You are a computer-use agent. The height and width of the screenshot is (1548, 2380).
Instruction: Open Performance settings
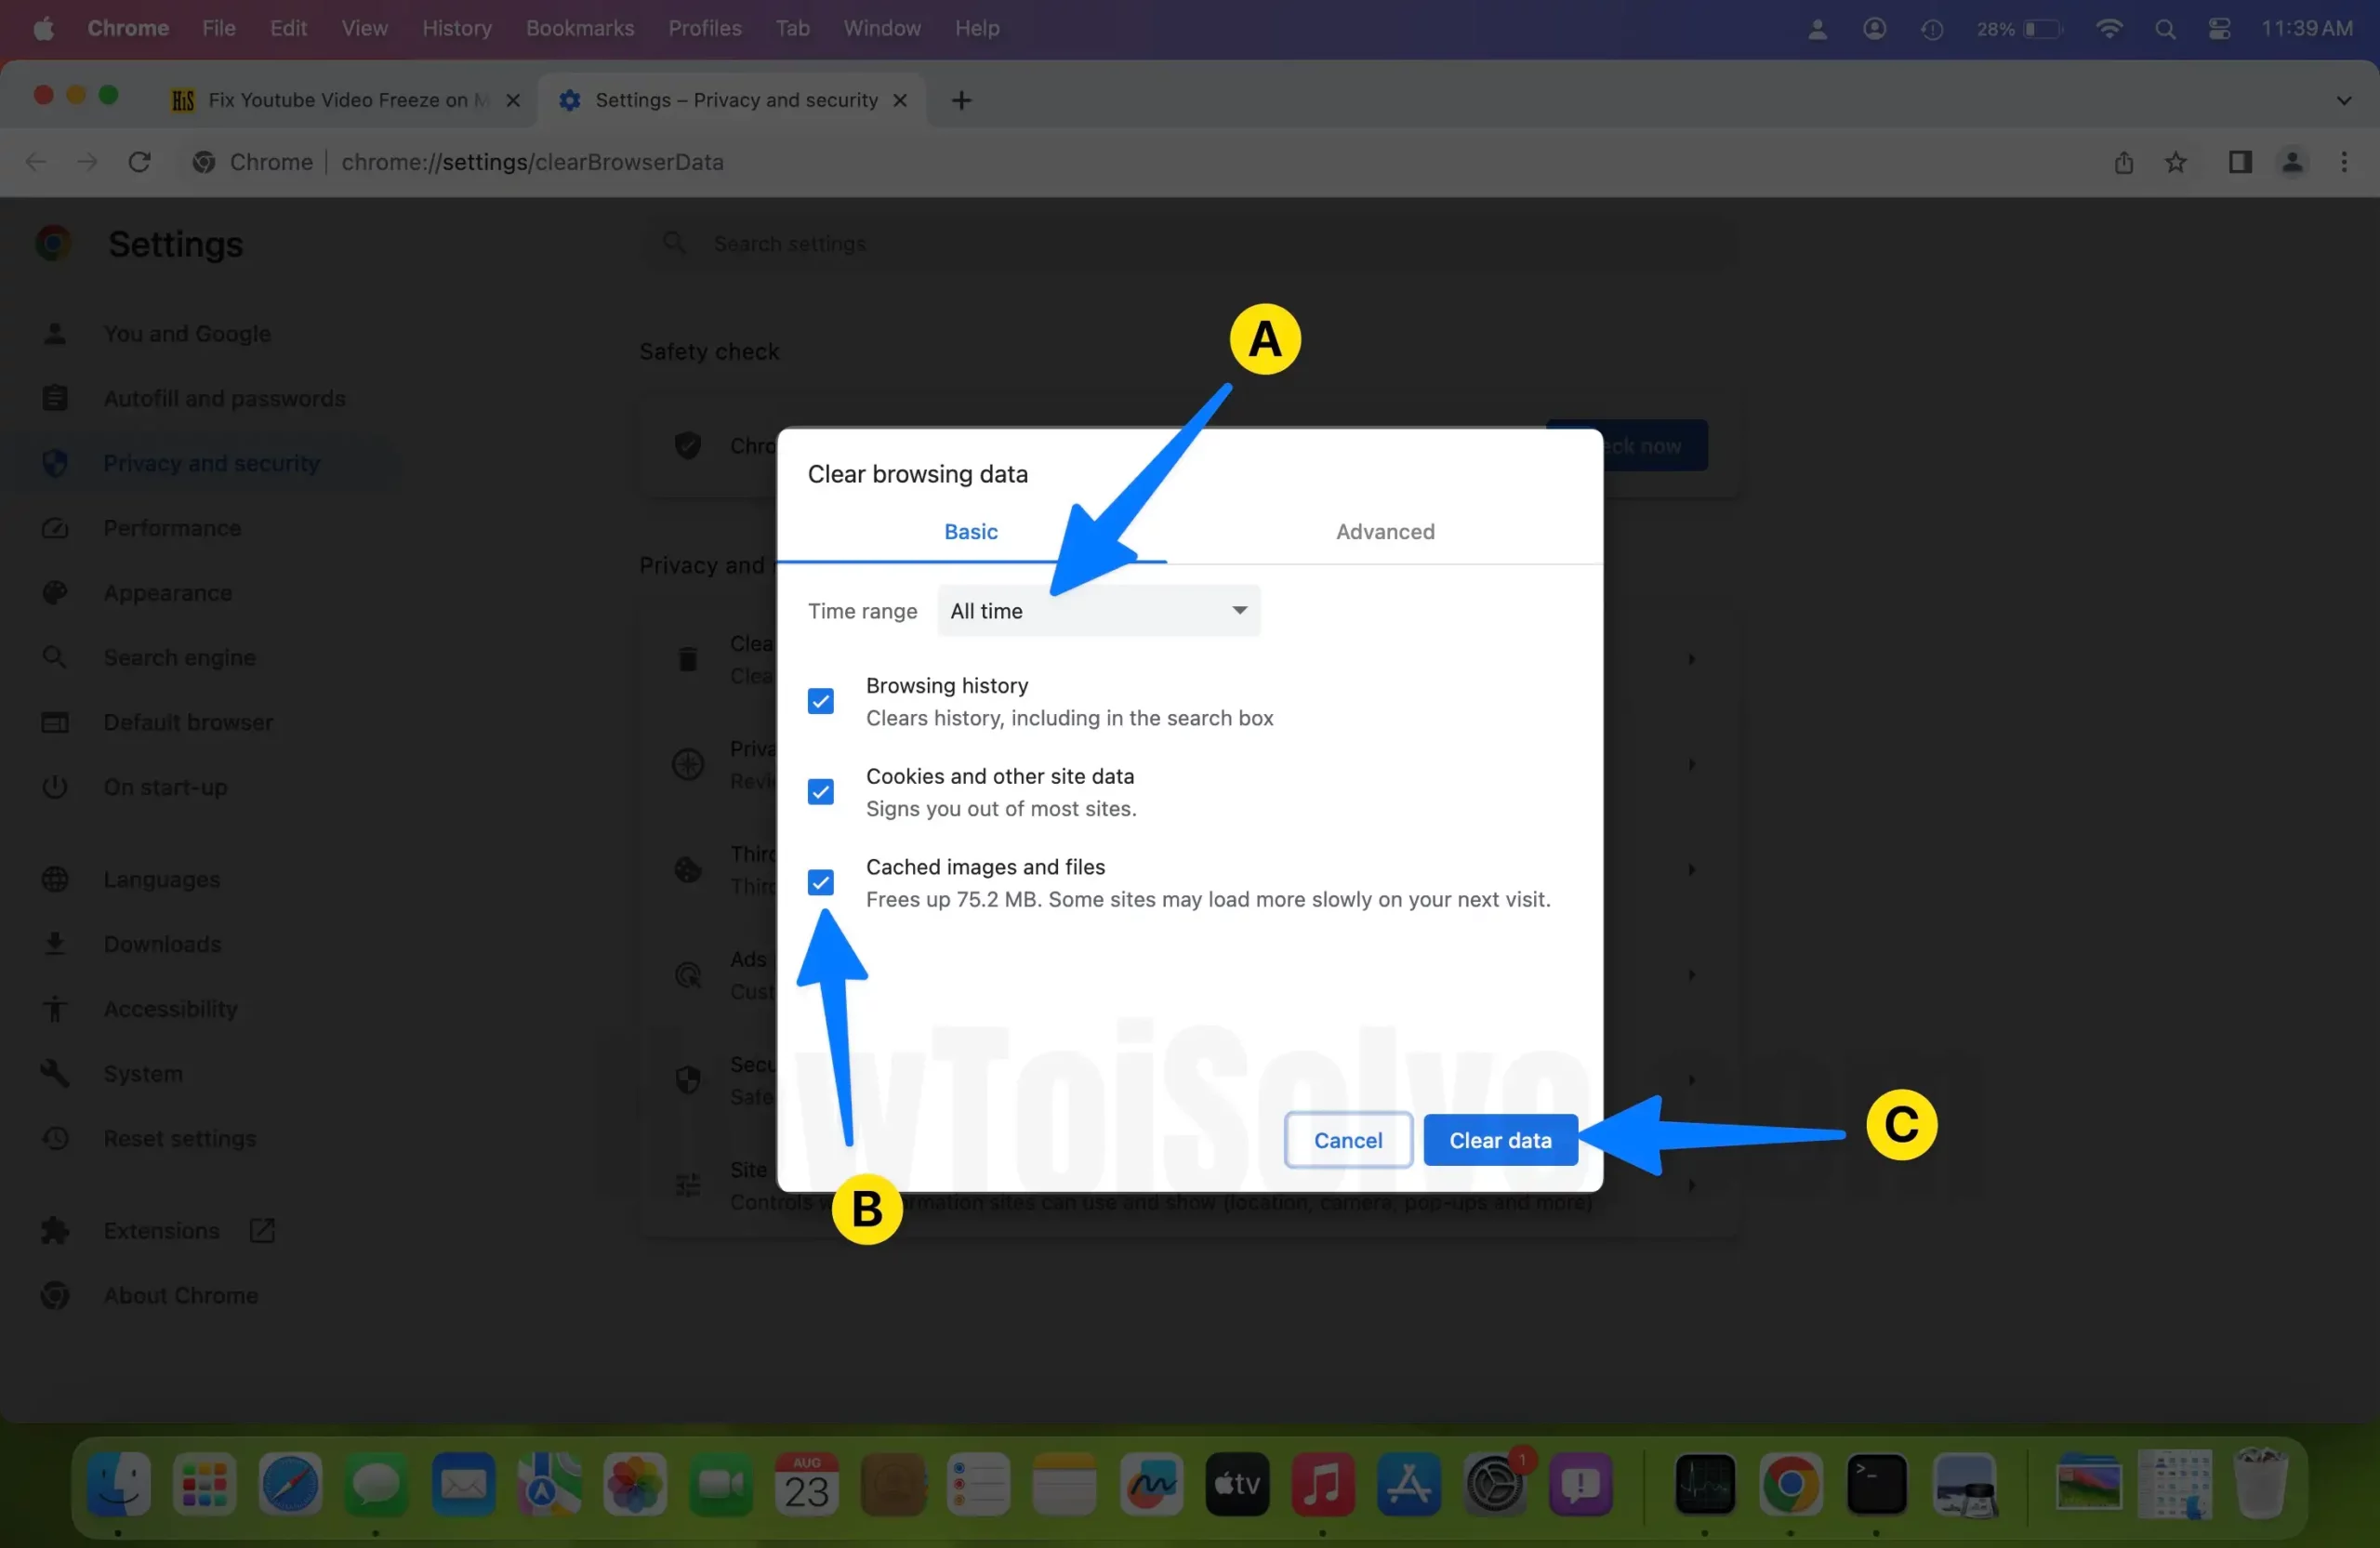(172, 528)
